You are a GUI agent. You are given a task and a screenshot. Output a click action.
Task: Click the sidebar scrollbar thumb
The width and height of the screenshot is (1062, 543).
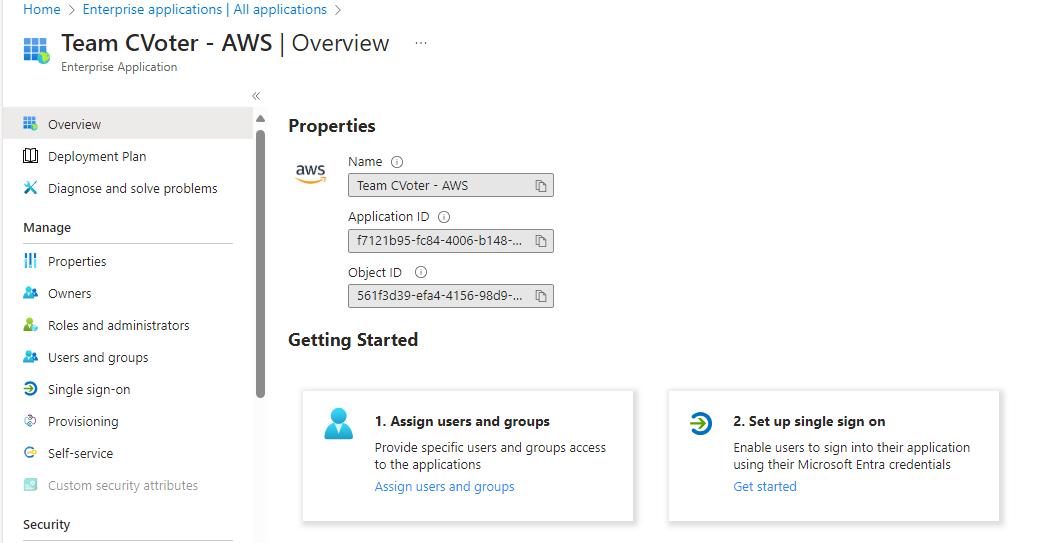[261, 264]
